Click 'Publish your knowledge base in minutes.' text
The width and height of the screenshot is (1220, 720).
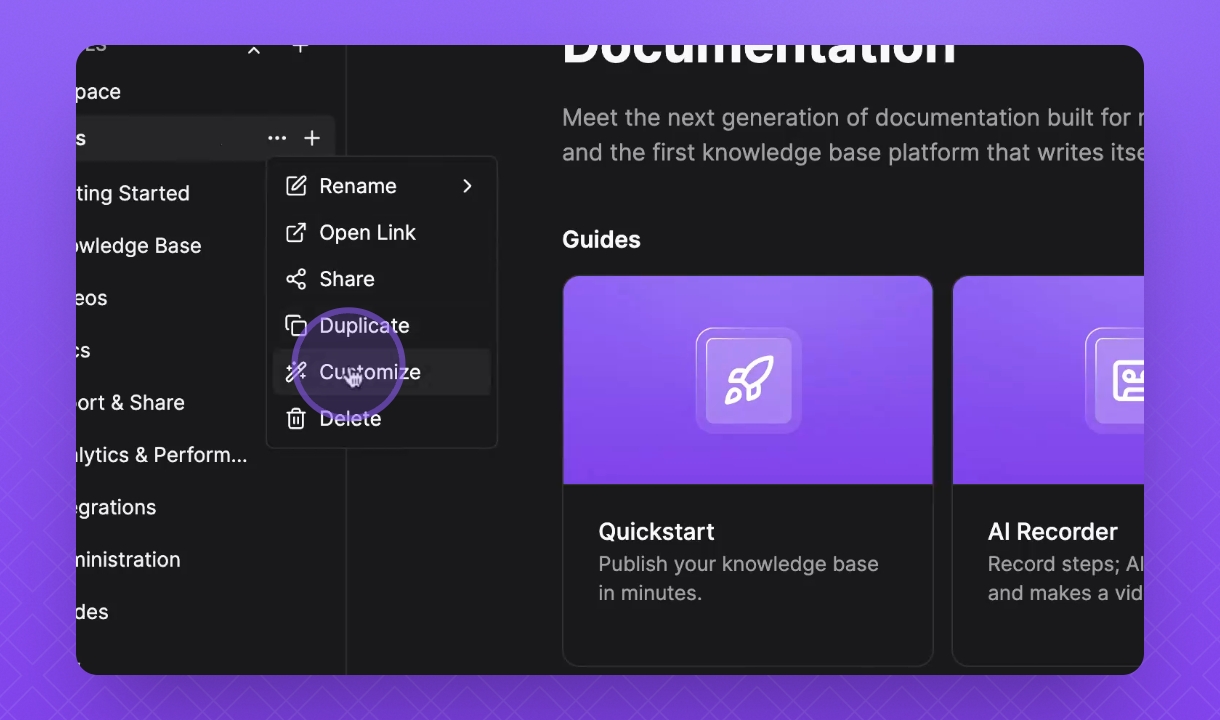coord(738,578)
